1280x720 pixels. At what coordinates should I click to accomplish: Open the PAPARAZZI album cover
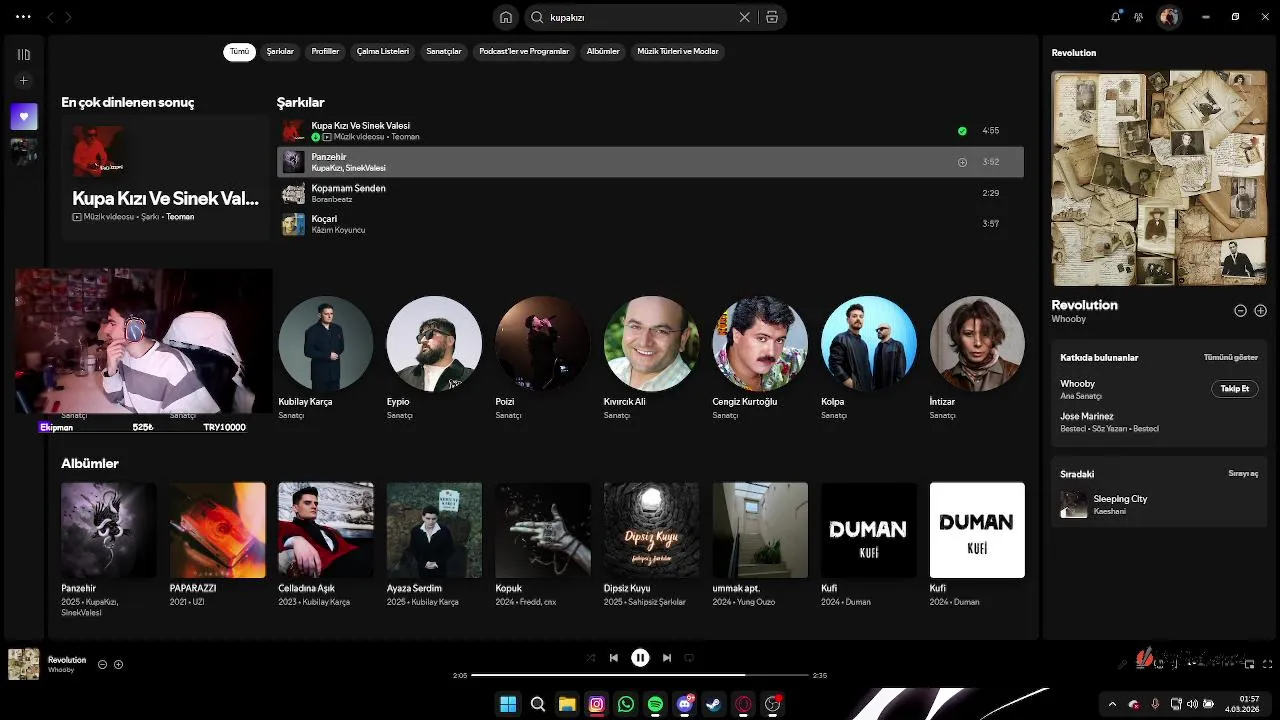click(x=217, y=530)
